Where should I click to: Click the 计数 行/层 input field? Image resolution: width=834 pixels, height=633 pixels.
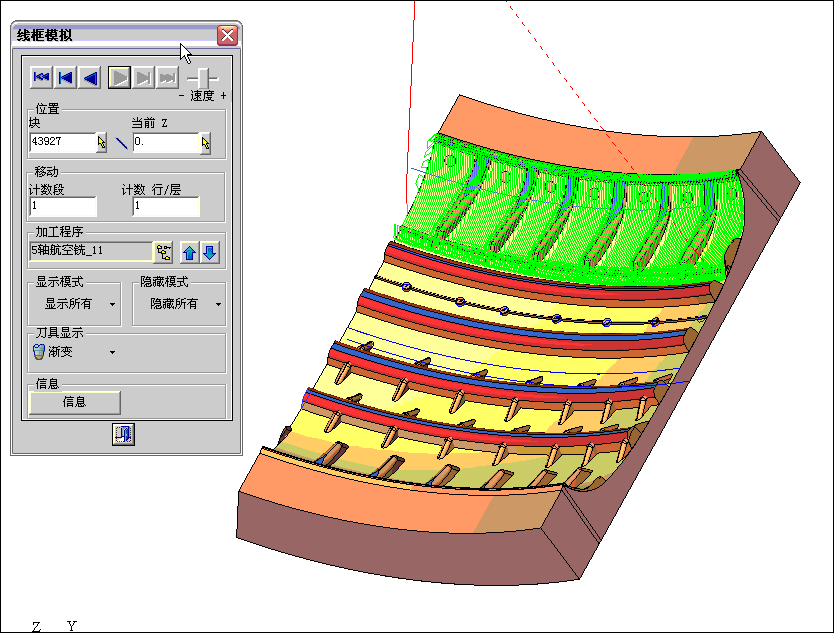pyautogui.click(x=166, y=206)
